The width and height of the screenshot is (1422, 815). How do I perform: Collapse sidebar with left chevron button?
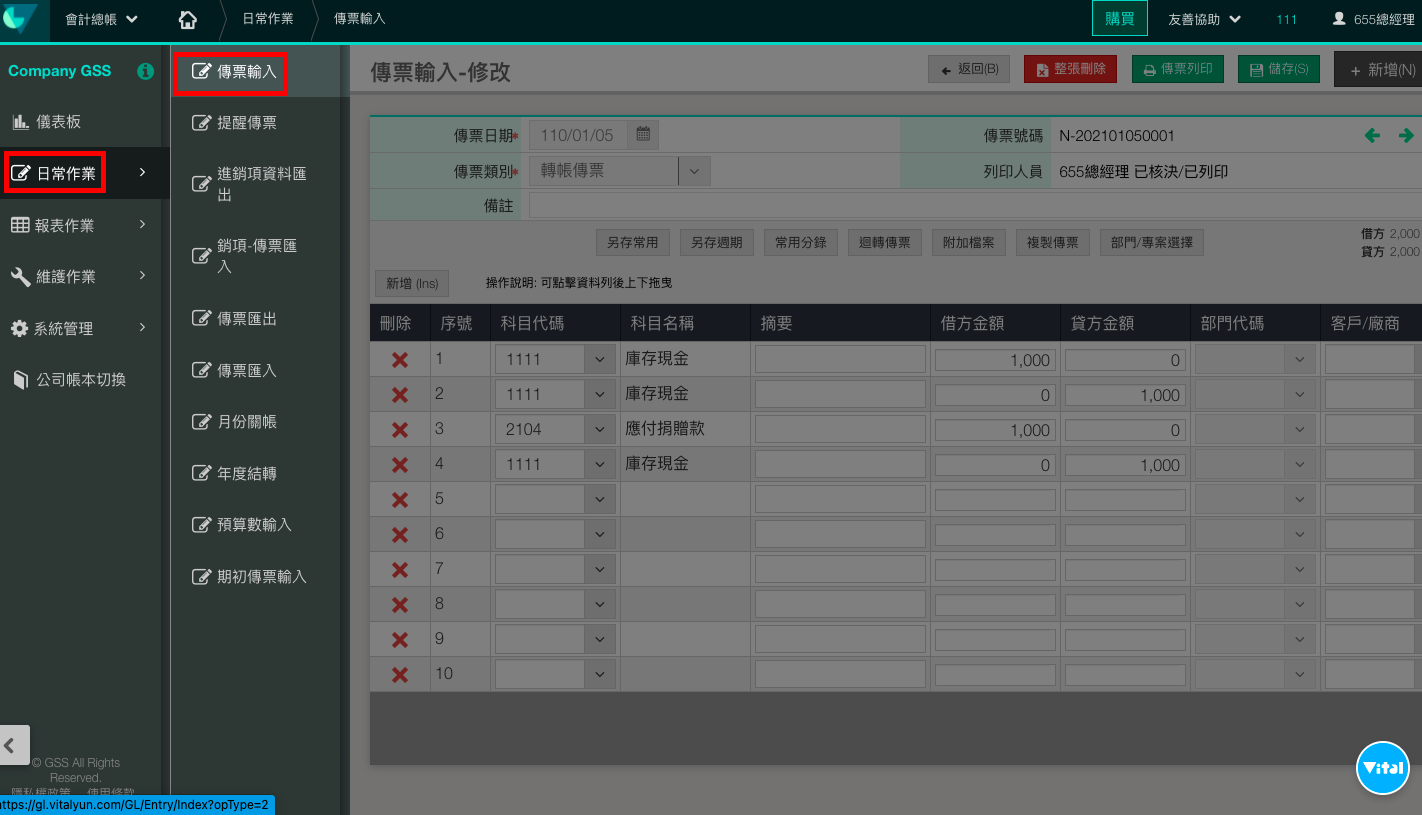[x=14, y=745]
